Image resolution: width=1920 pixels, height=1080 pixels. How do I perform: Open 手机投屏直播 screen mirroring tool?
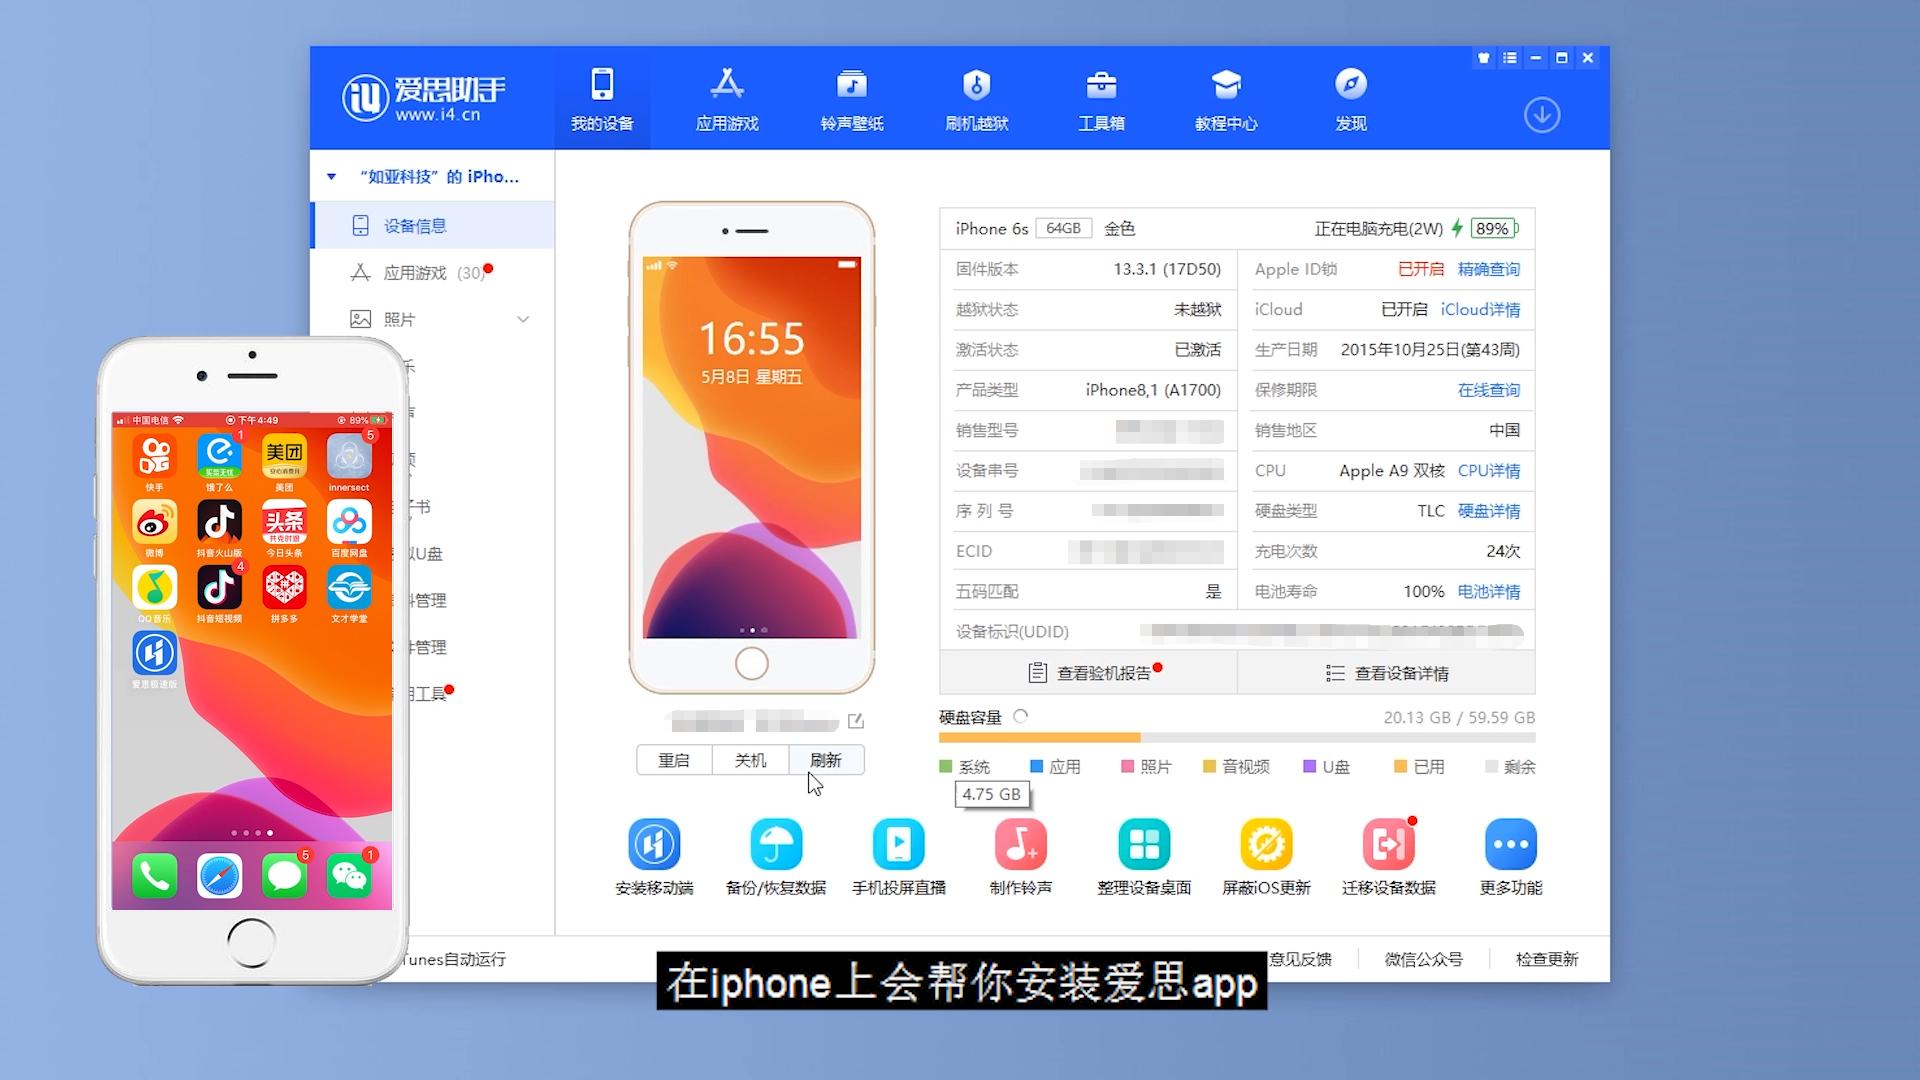(899, 845)
